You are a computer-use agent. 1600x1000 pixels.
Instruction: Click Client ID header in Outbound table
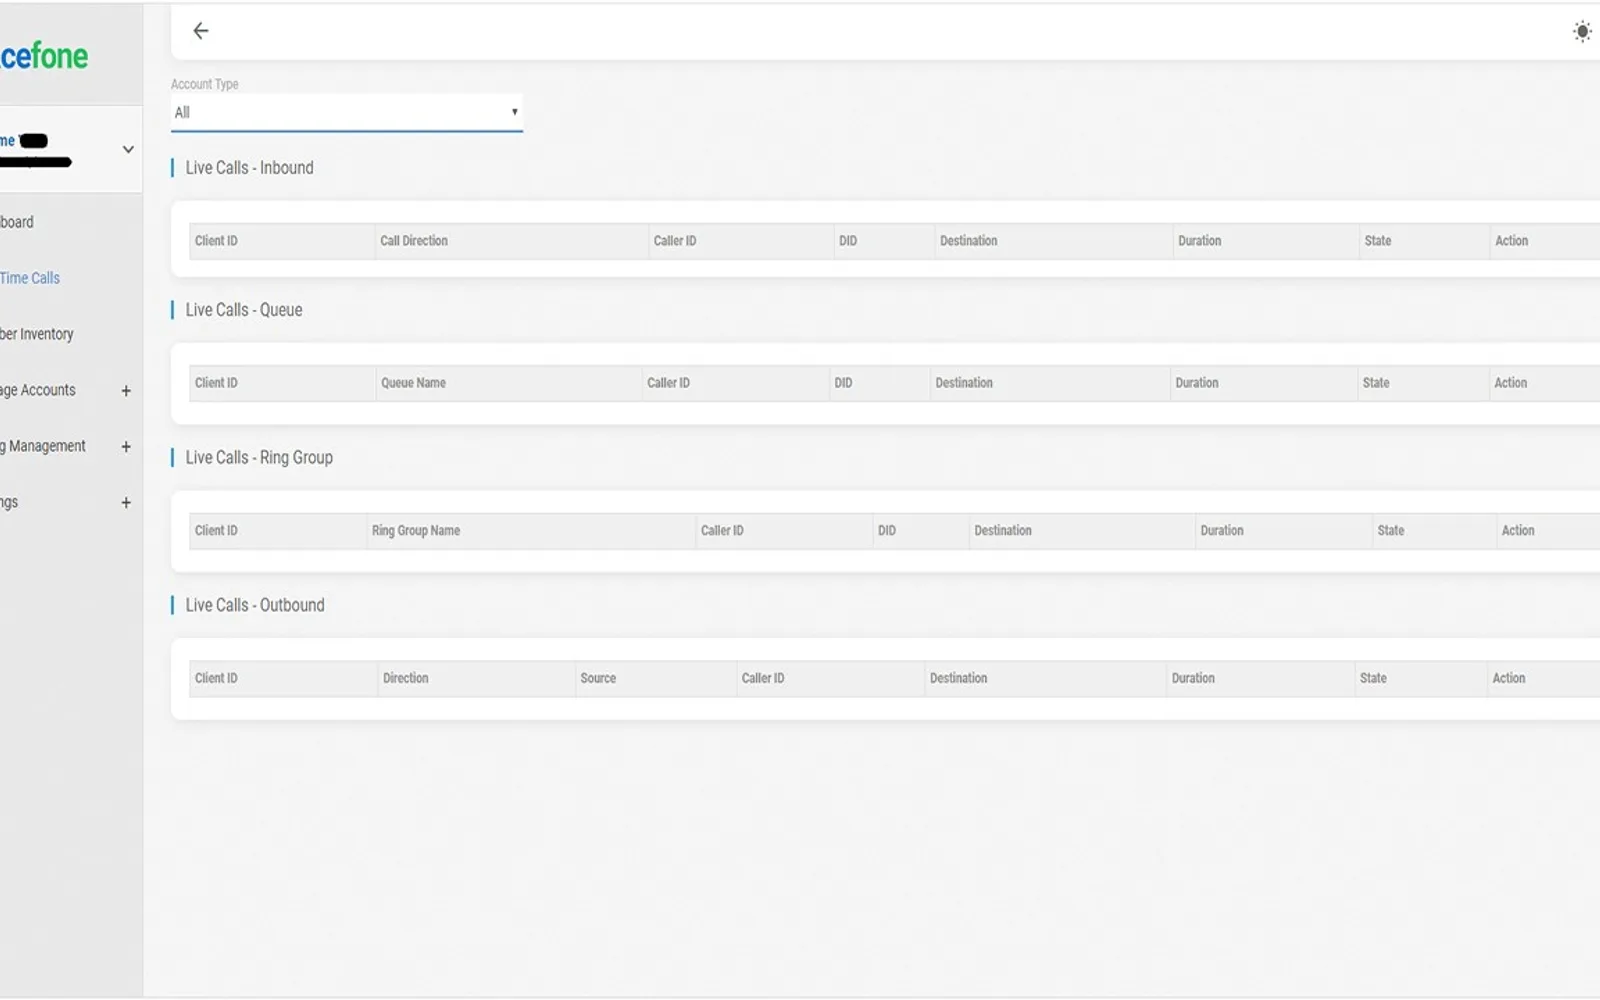216,678
